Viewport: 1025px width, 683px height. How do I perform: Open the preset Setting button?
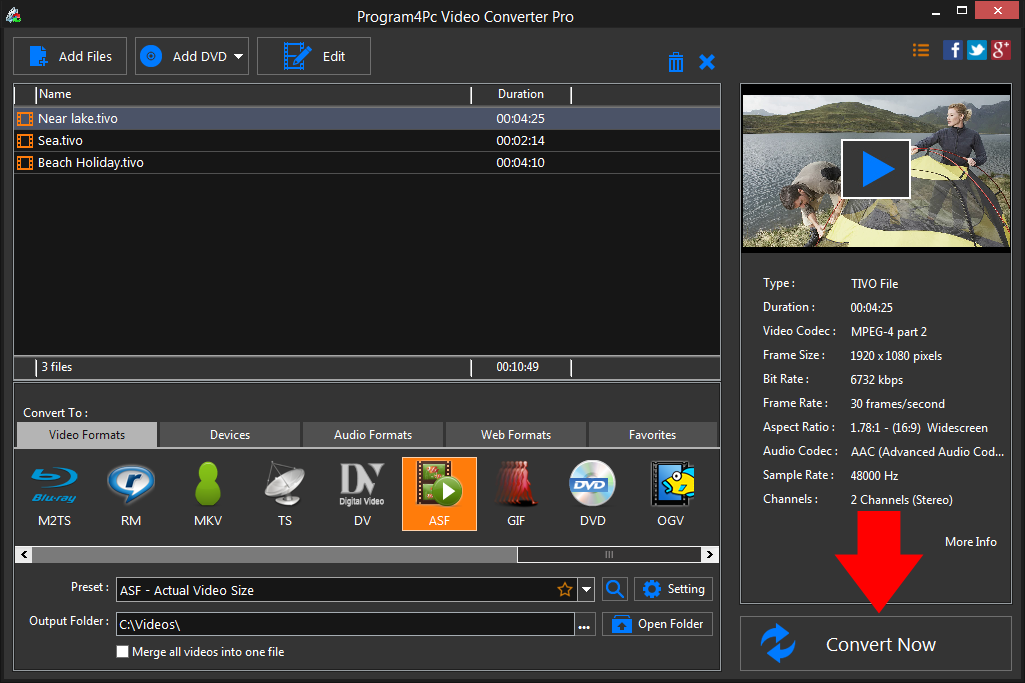click(673, 590)
